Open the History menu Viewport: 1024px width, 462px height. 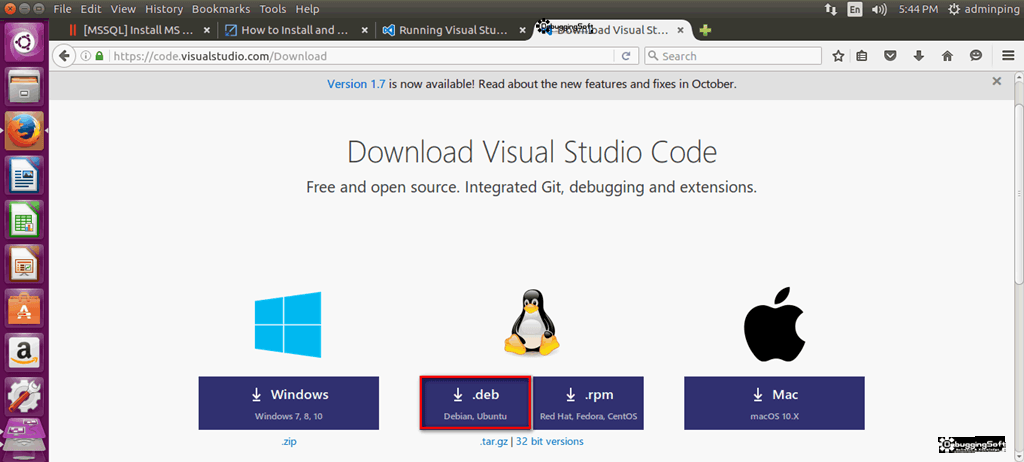[x=164, y=9]
